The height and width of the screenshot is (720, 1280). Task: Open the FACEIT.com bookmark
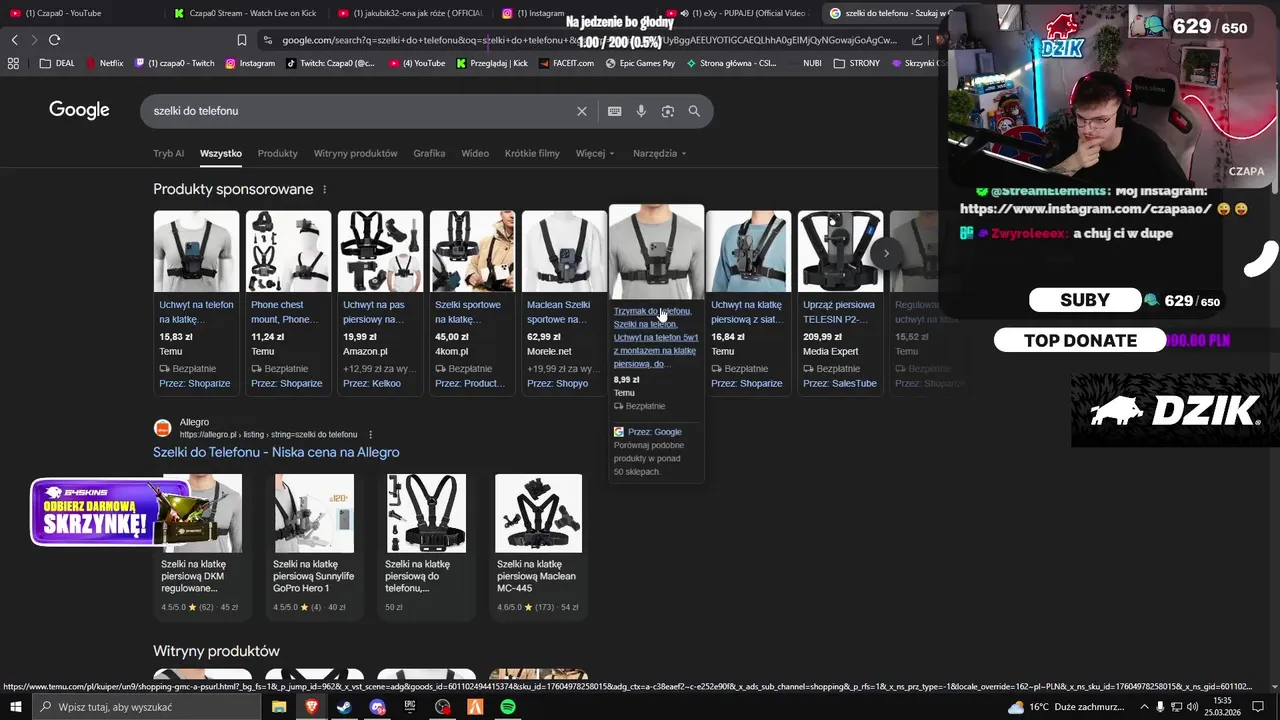(x=566, y=63)
